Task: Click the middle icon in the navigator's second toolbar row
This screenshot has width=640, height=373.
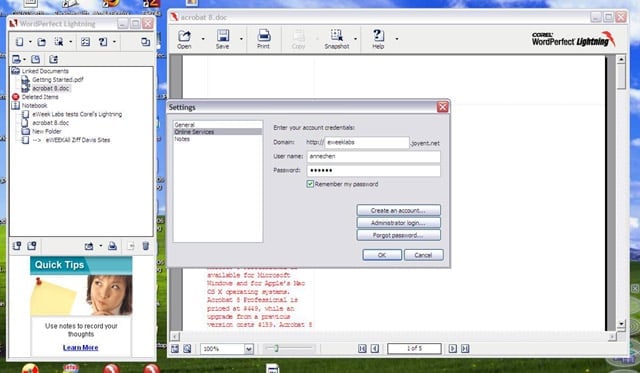Action: tap(36, 60)
